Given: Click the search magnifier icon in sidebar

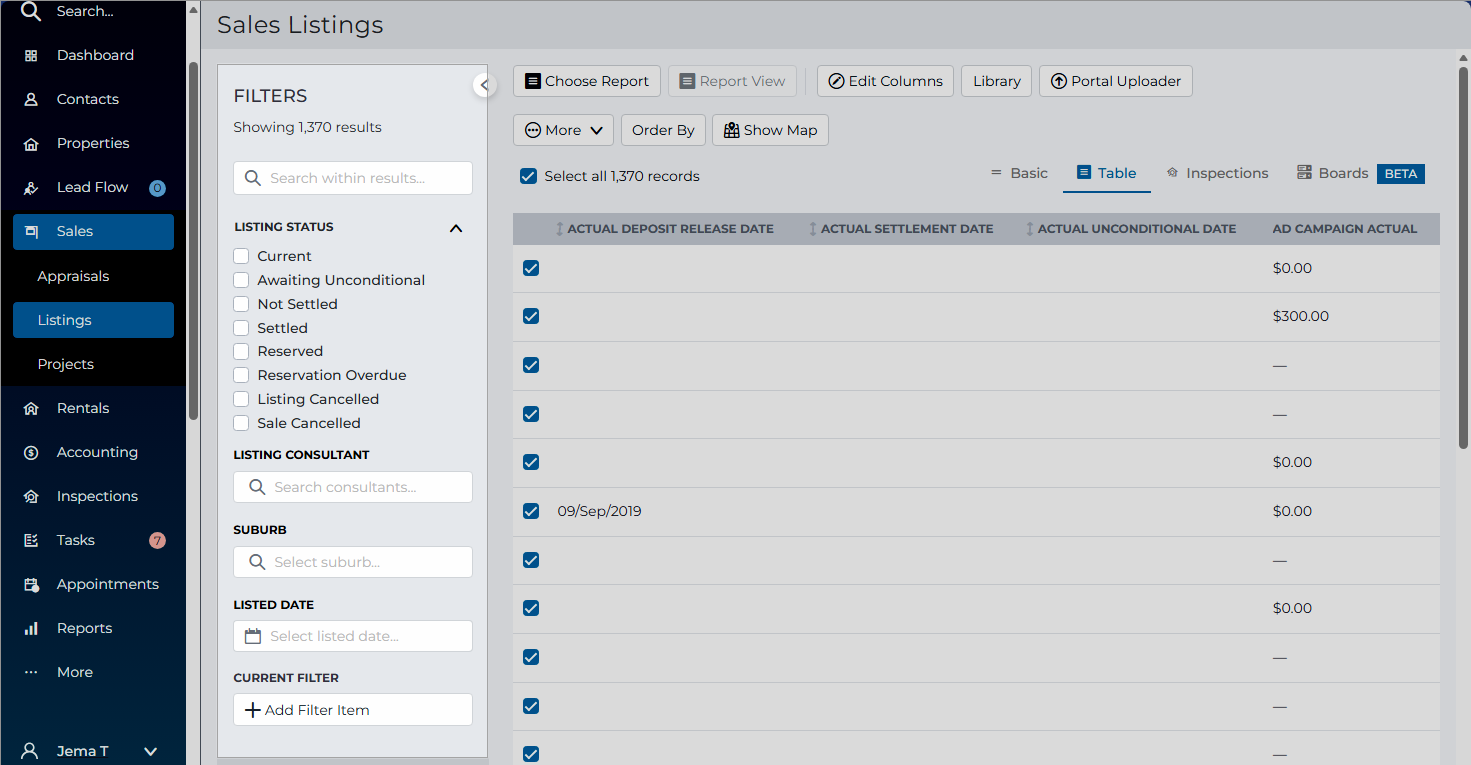Looking at the screenshot, I should click(31, 11).
